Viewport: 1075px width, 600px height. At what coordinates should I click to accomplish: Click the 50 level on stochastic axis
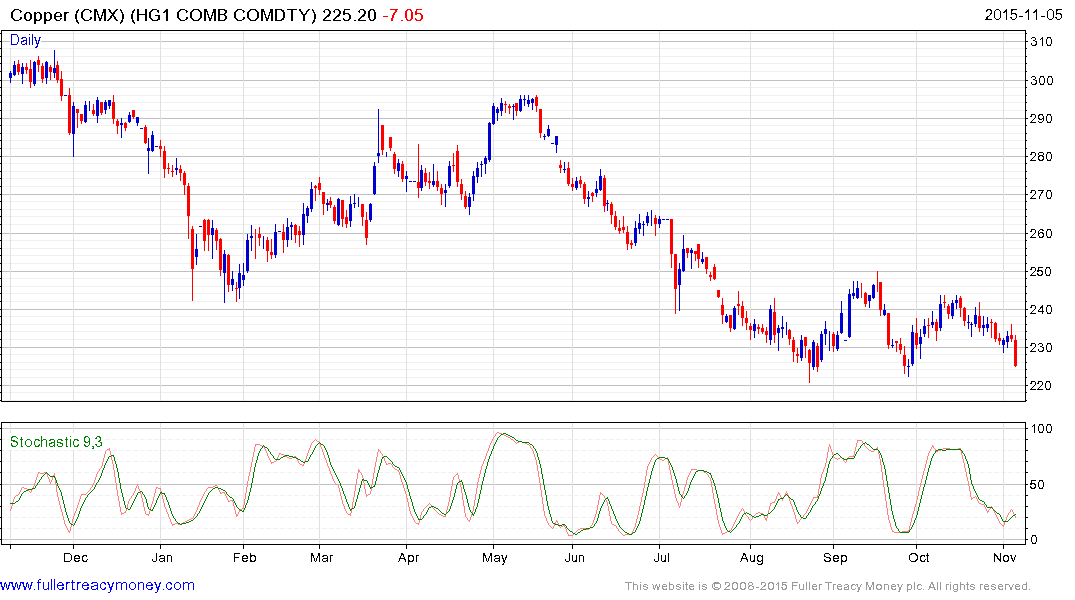pos(1039,485)
